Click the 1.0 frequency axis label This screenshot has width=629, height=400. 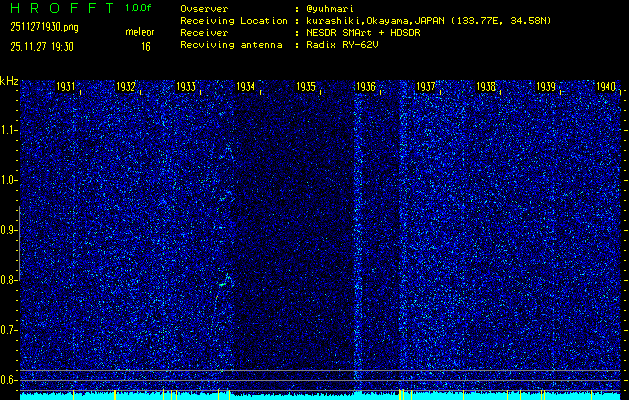click(x=7, y=181)
